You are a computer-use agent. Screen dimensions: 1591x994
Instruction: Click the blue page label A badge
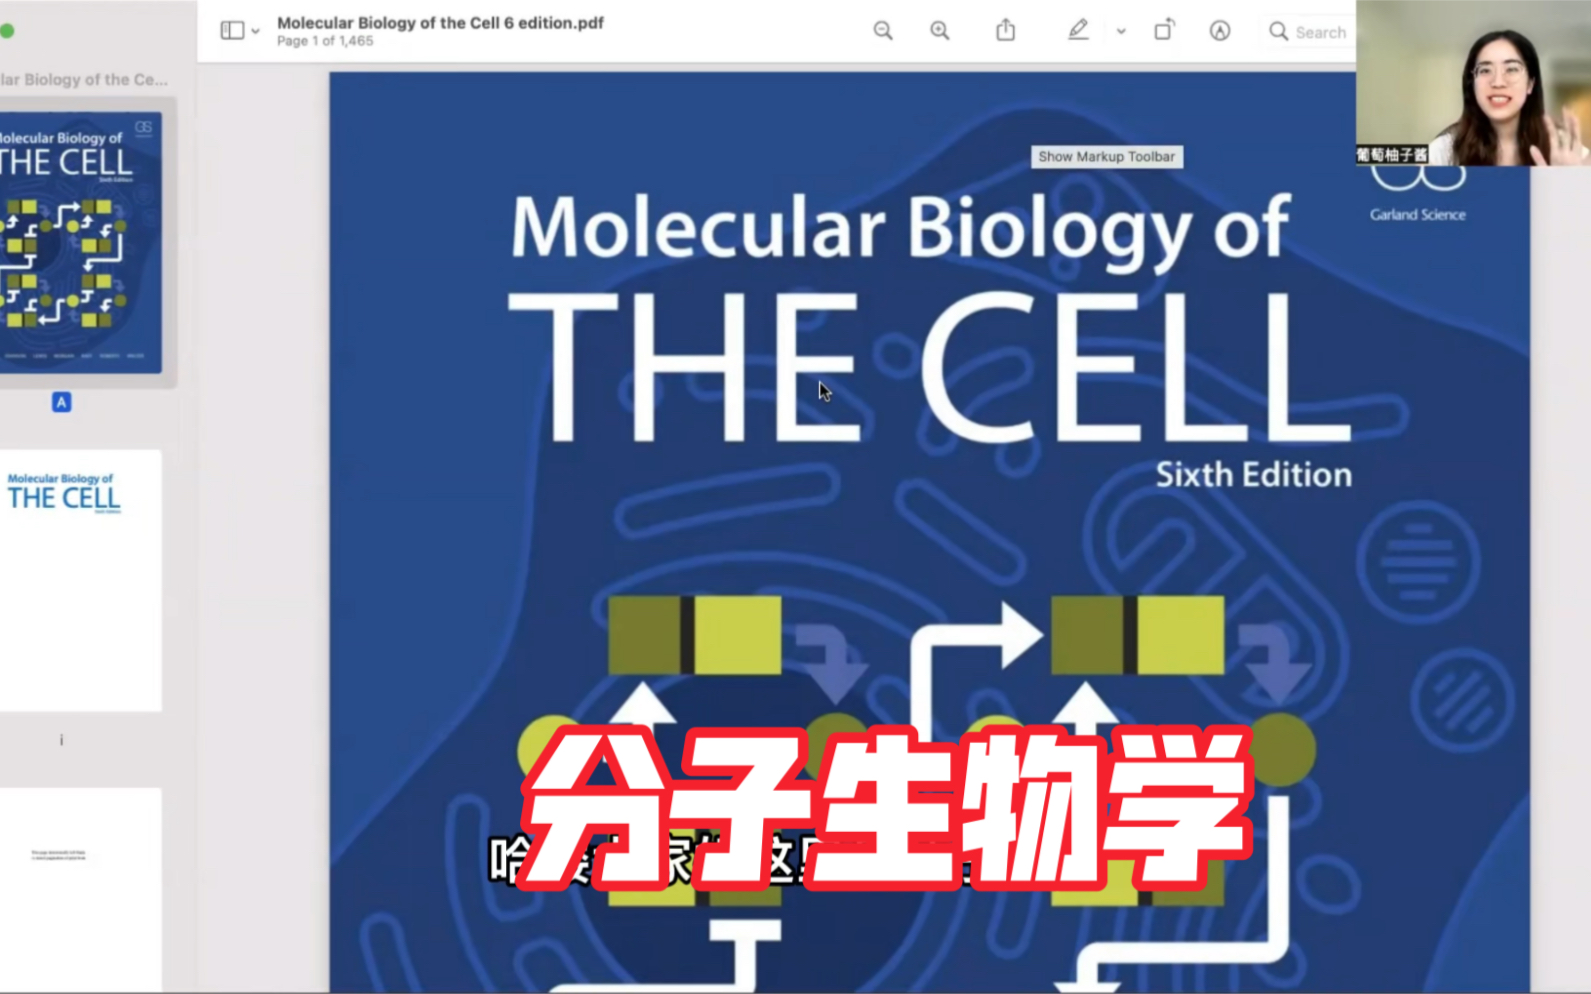[61, 402]
